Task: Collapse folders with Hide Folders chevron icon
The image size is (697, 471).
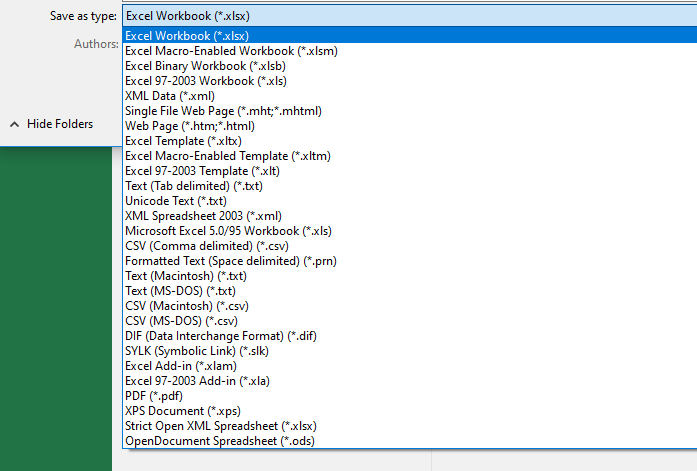Action: pos(15,124)
